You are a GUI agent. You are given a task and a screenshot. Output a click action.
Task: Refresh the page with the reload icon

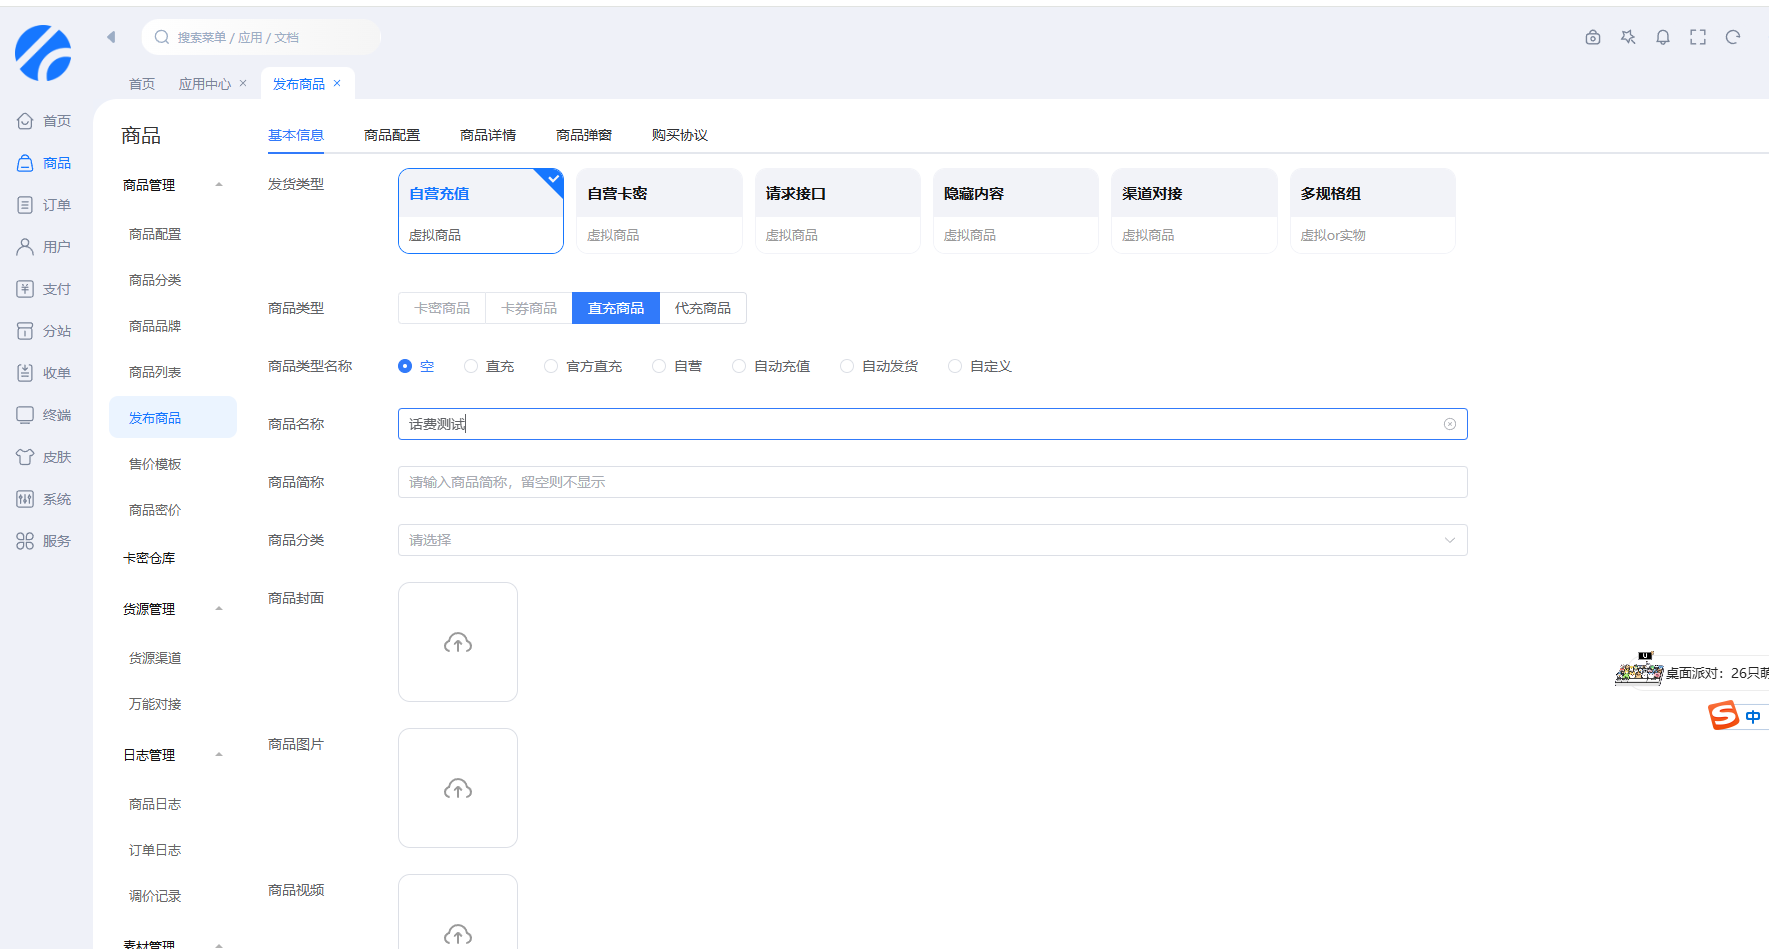point(1732,37)
